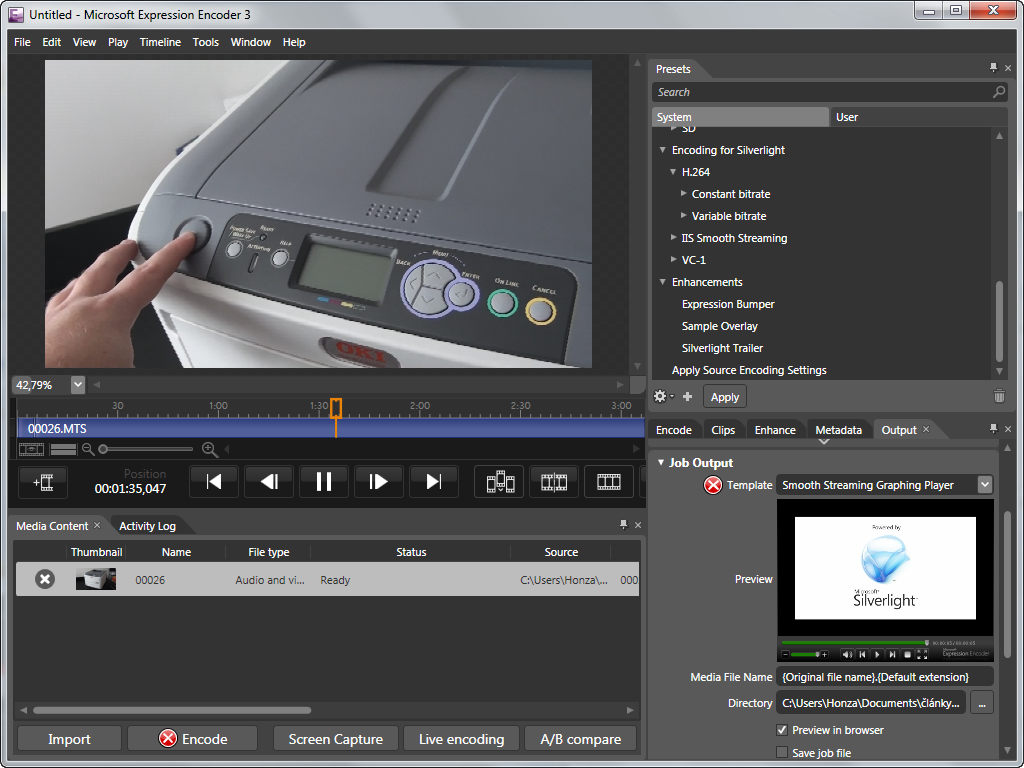Step forward one frame
Viewport: 1024px width, 768px height.
pyautogui.click(x=378, y=482)
